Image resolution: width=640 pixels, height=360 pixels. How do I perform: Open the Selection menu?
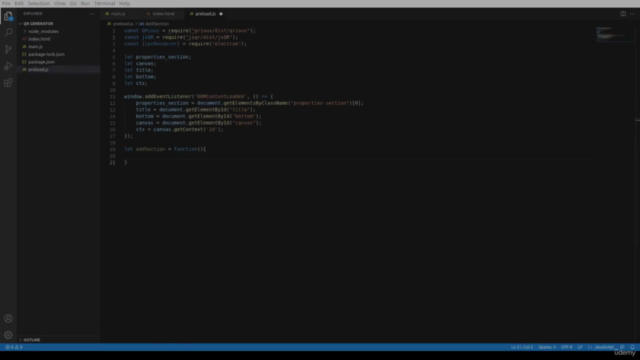39,3
